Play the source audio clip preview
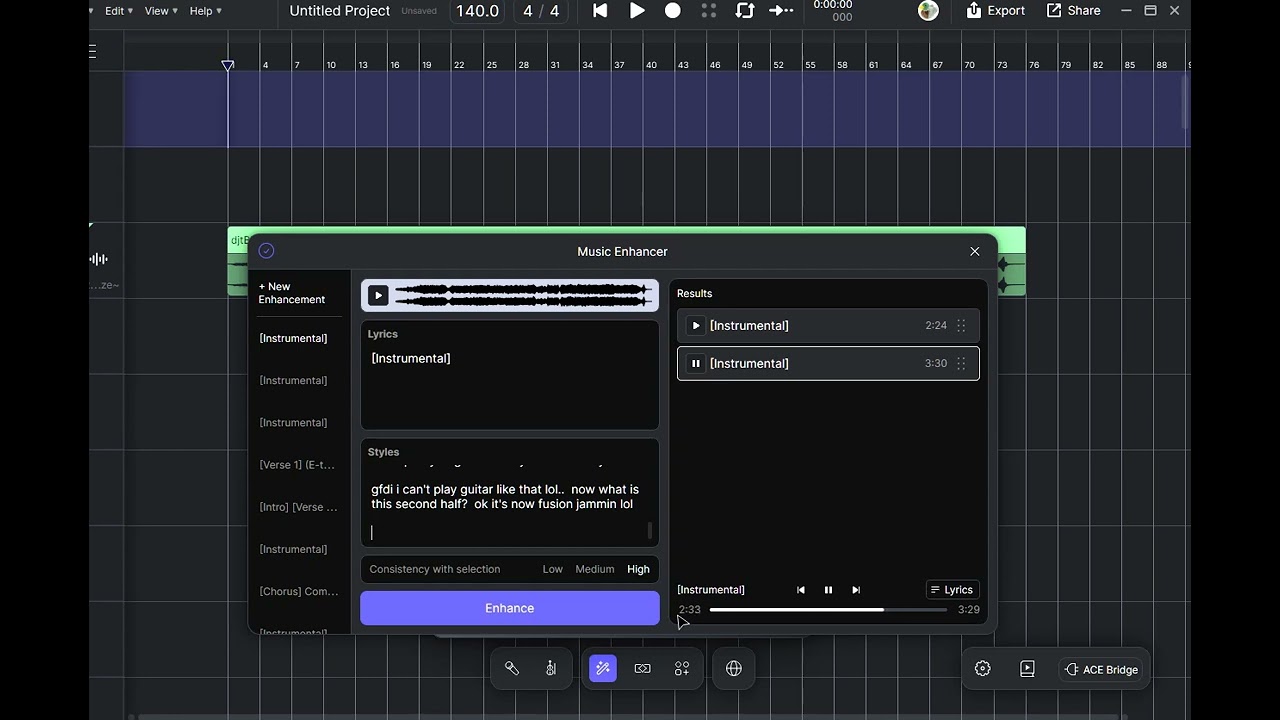Screen dimensions: 1280x720 (x=378, y=295)
